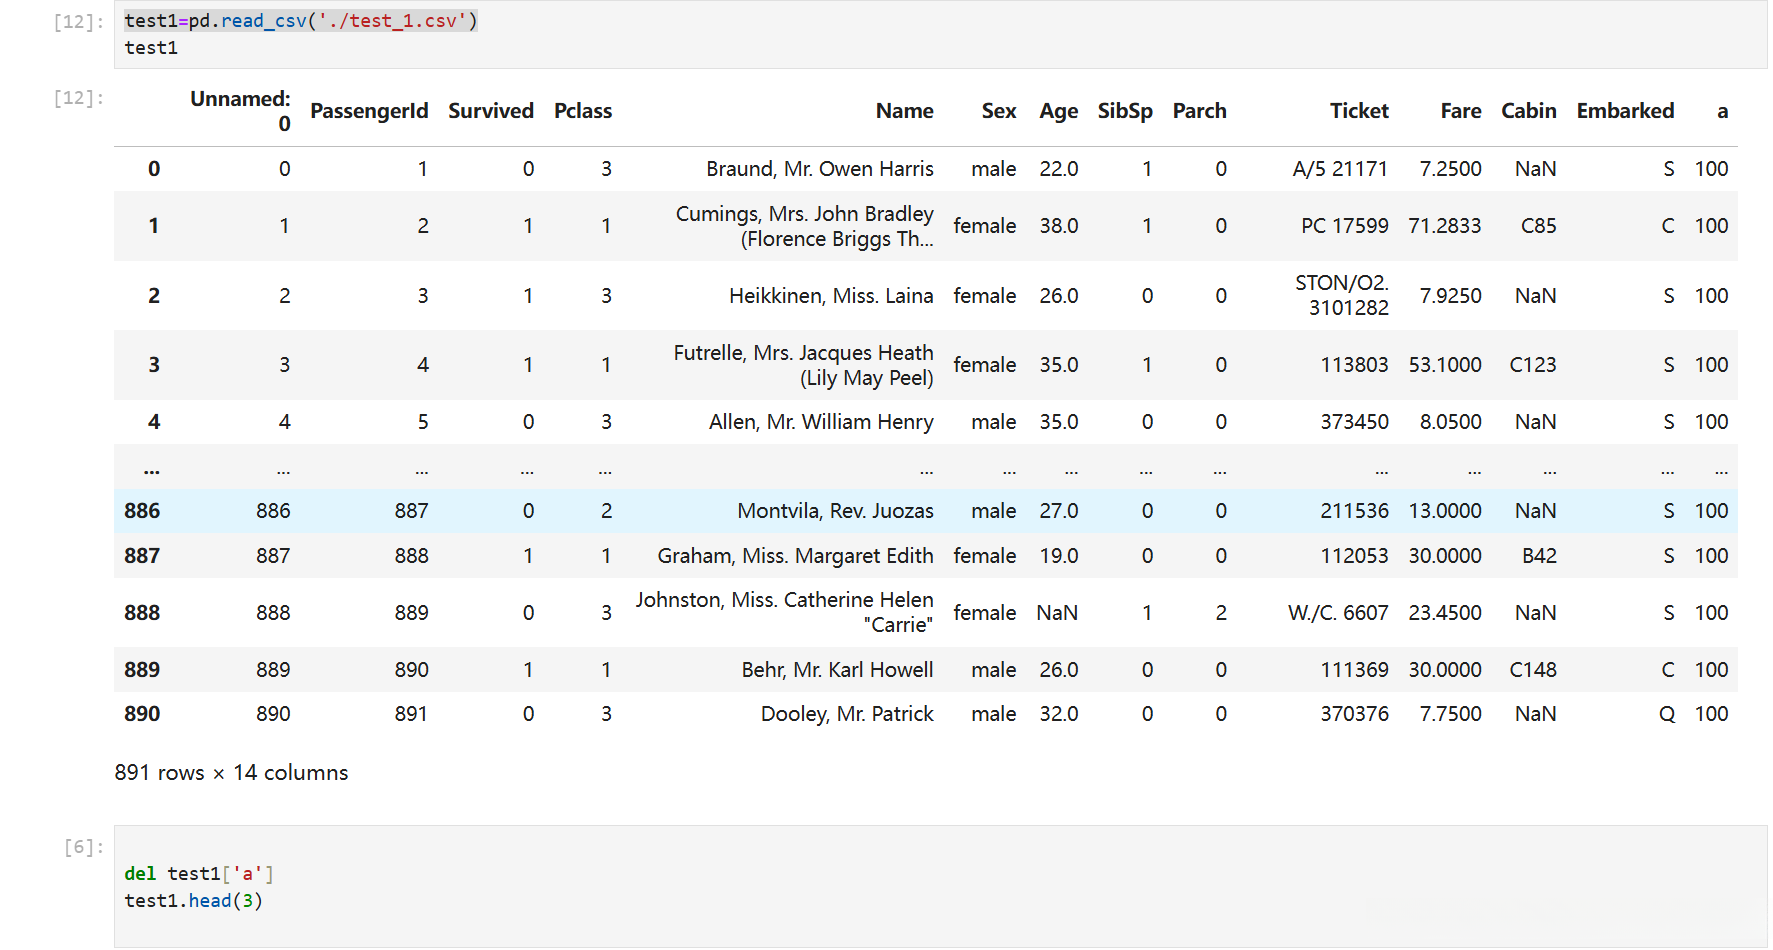Click age value 38.0
This screenshot has height=950, width=1773.
[1058, 226]
